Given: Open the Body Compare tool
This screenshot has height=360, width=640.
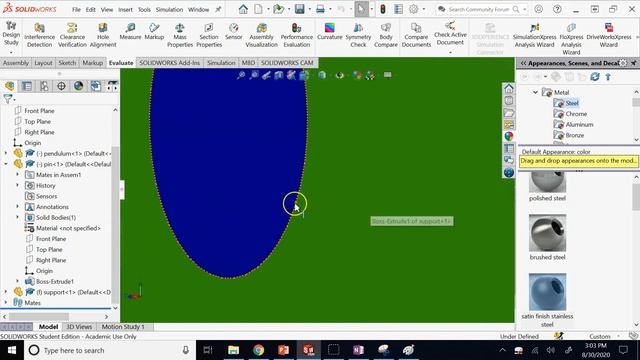Looking at the screenshot, I should point(386,35).
